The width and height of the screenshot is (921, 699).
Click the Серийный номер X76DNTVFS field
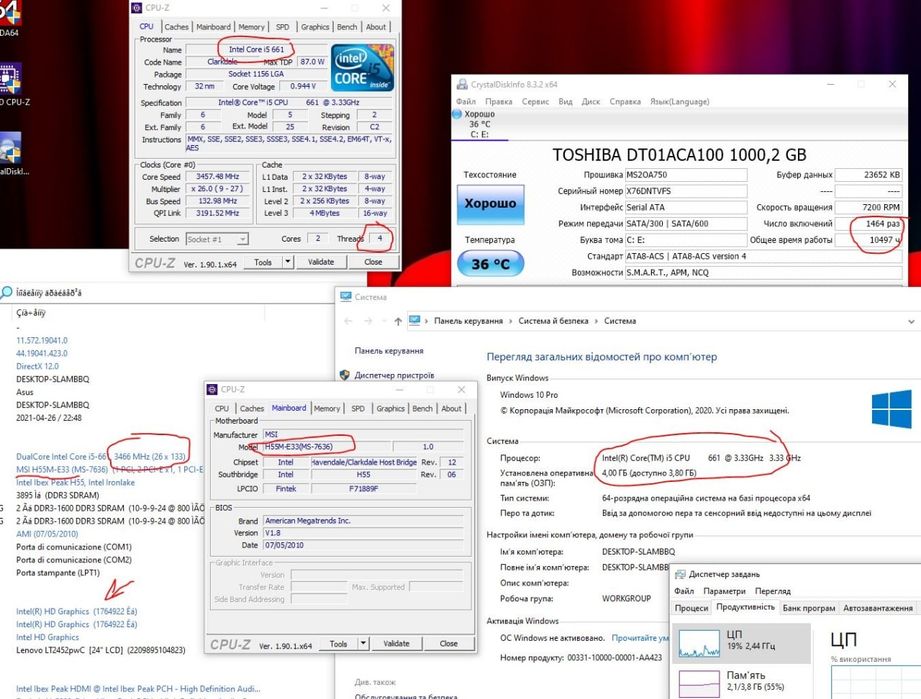tap(686, 191)
